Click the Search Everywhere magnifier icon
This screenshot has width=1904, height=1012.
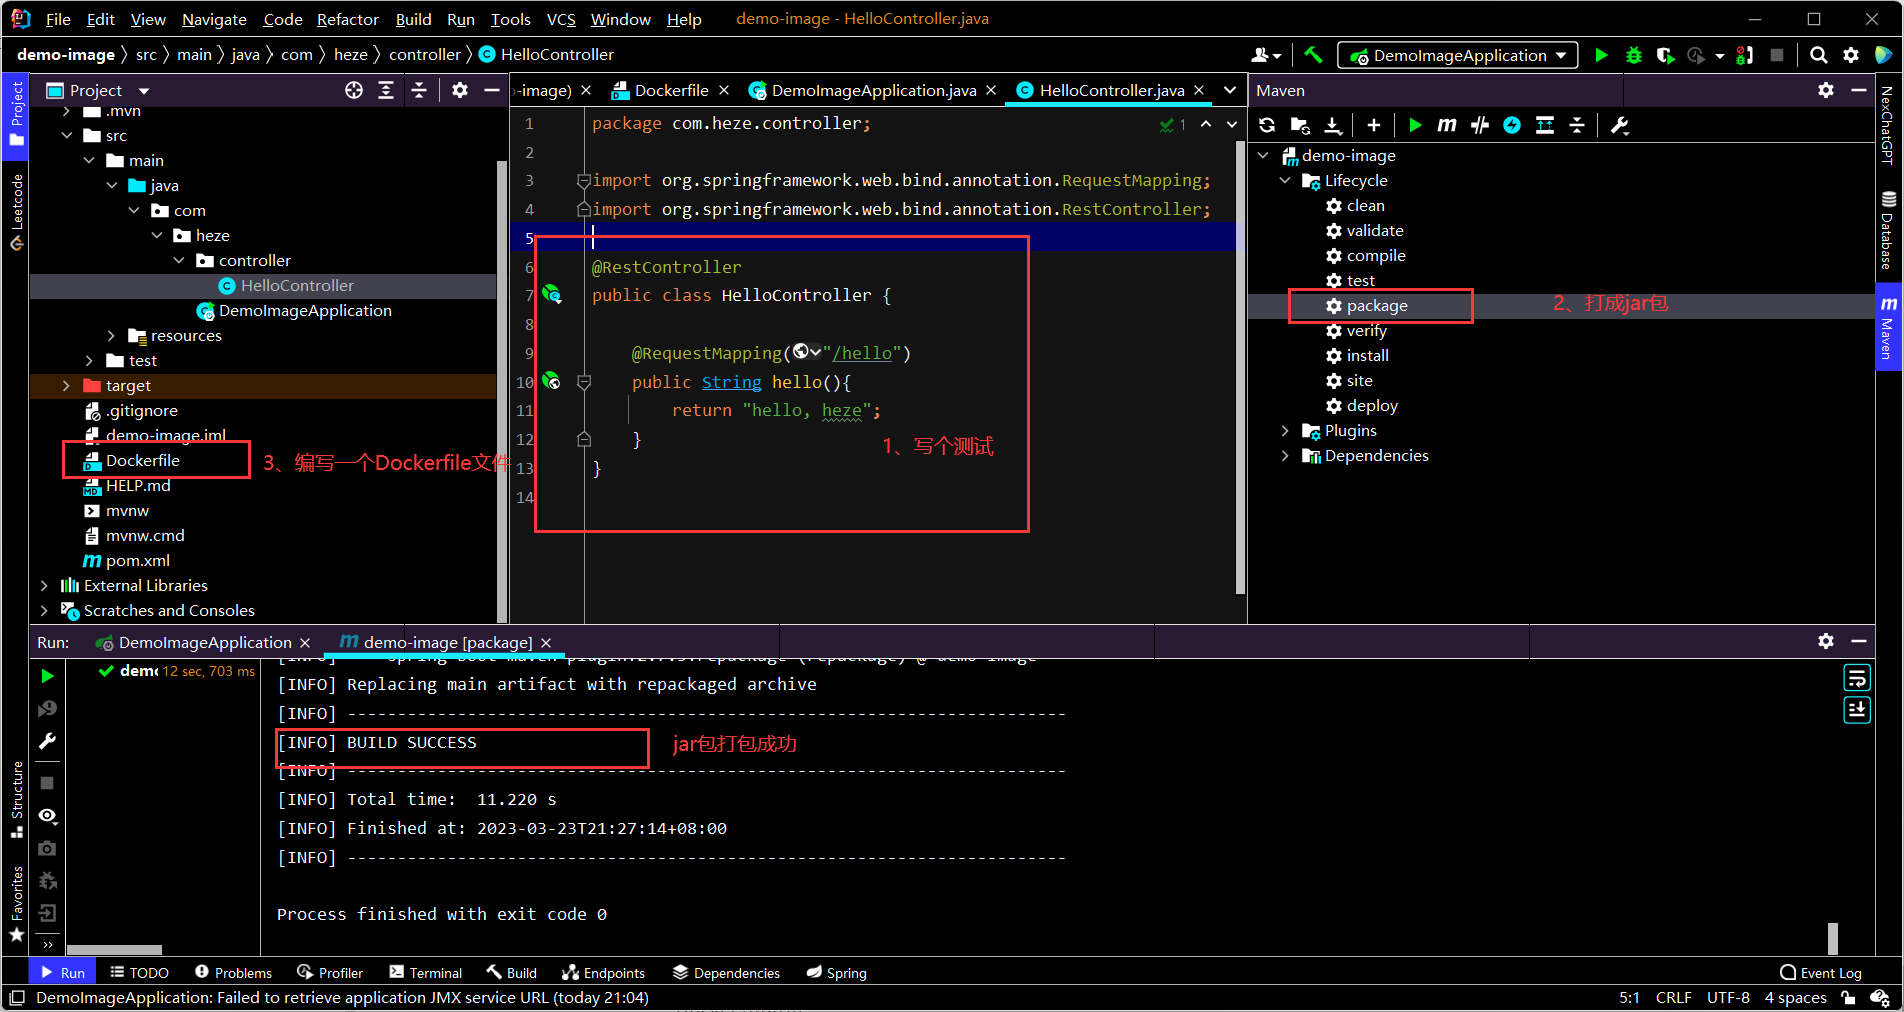(1819, 55)
